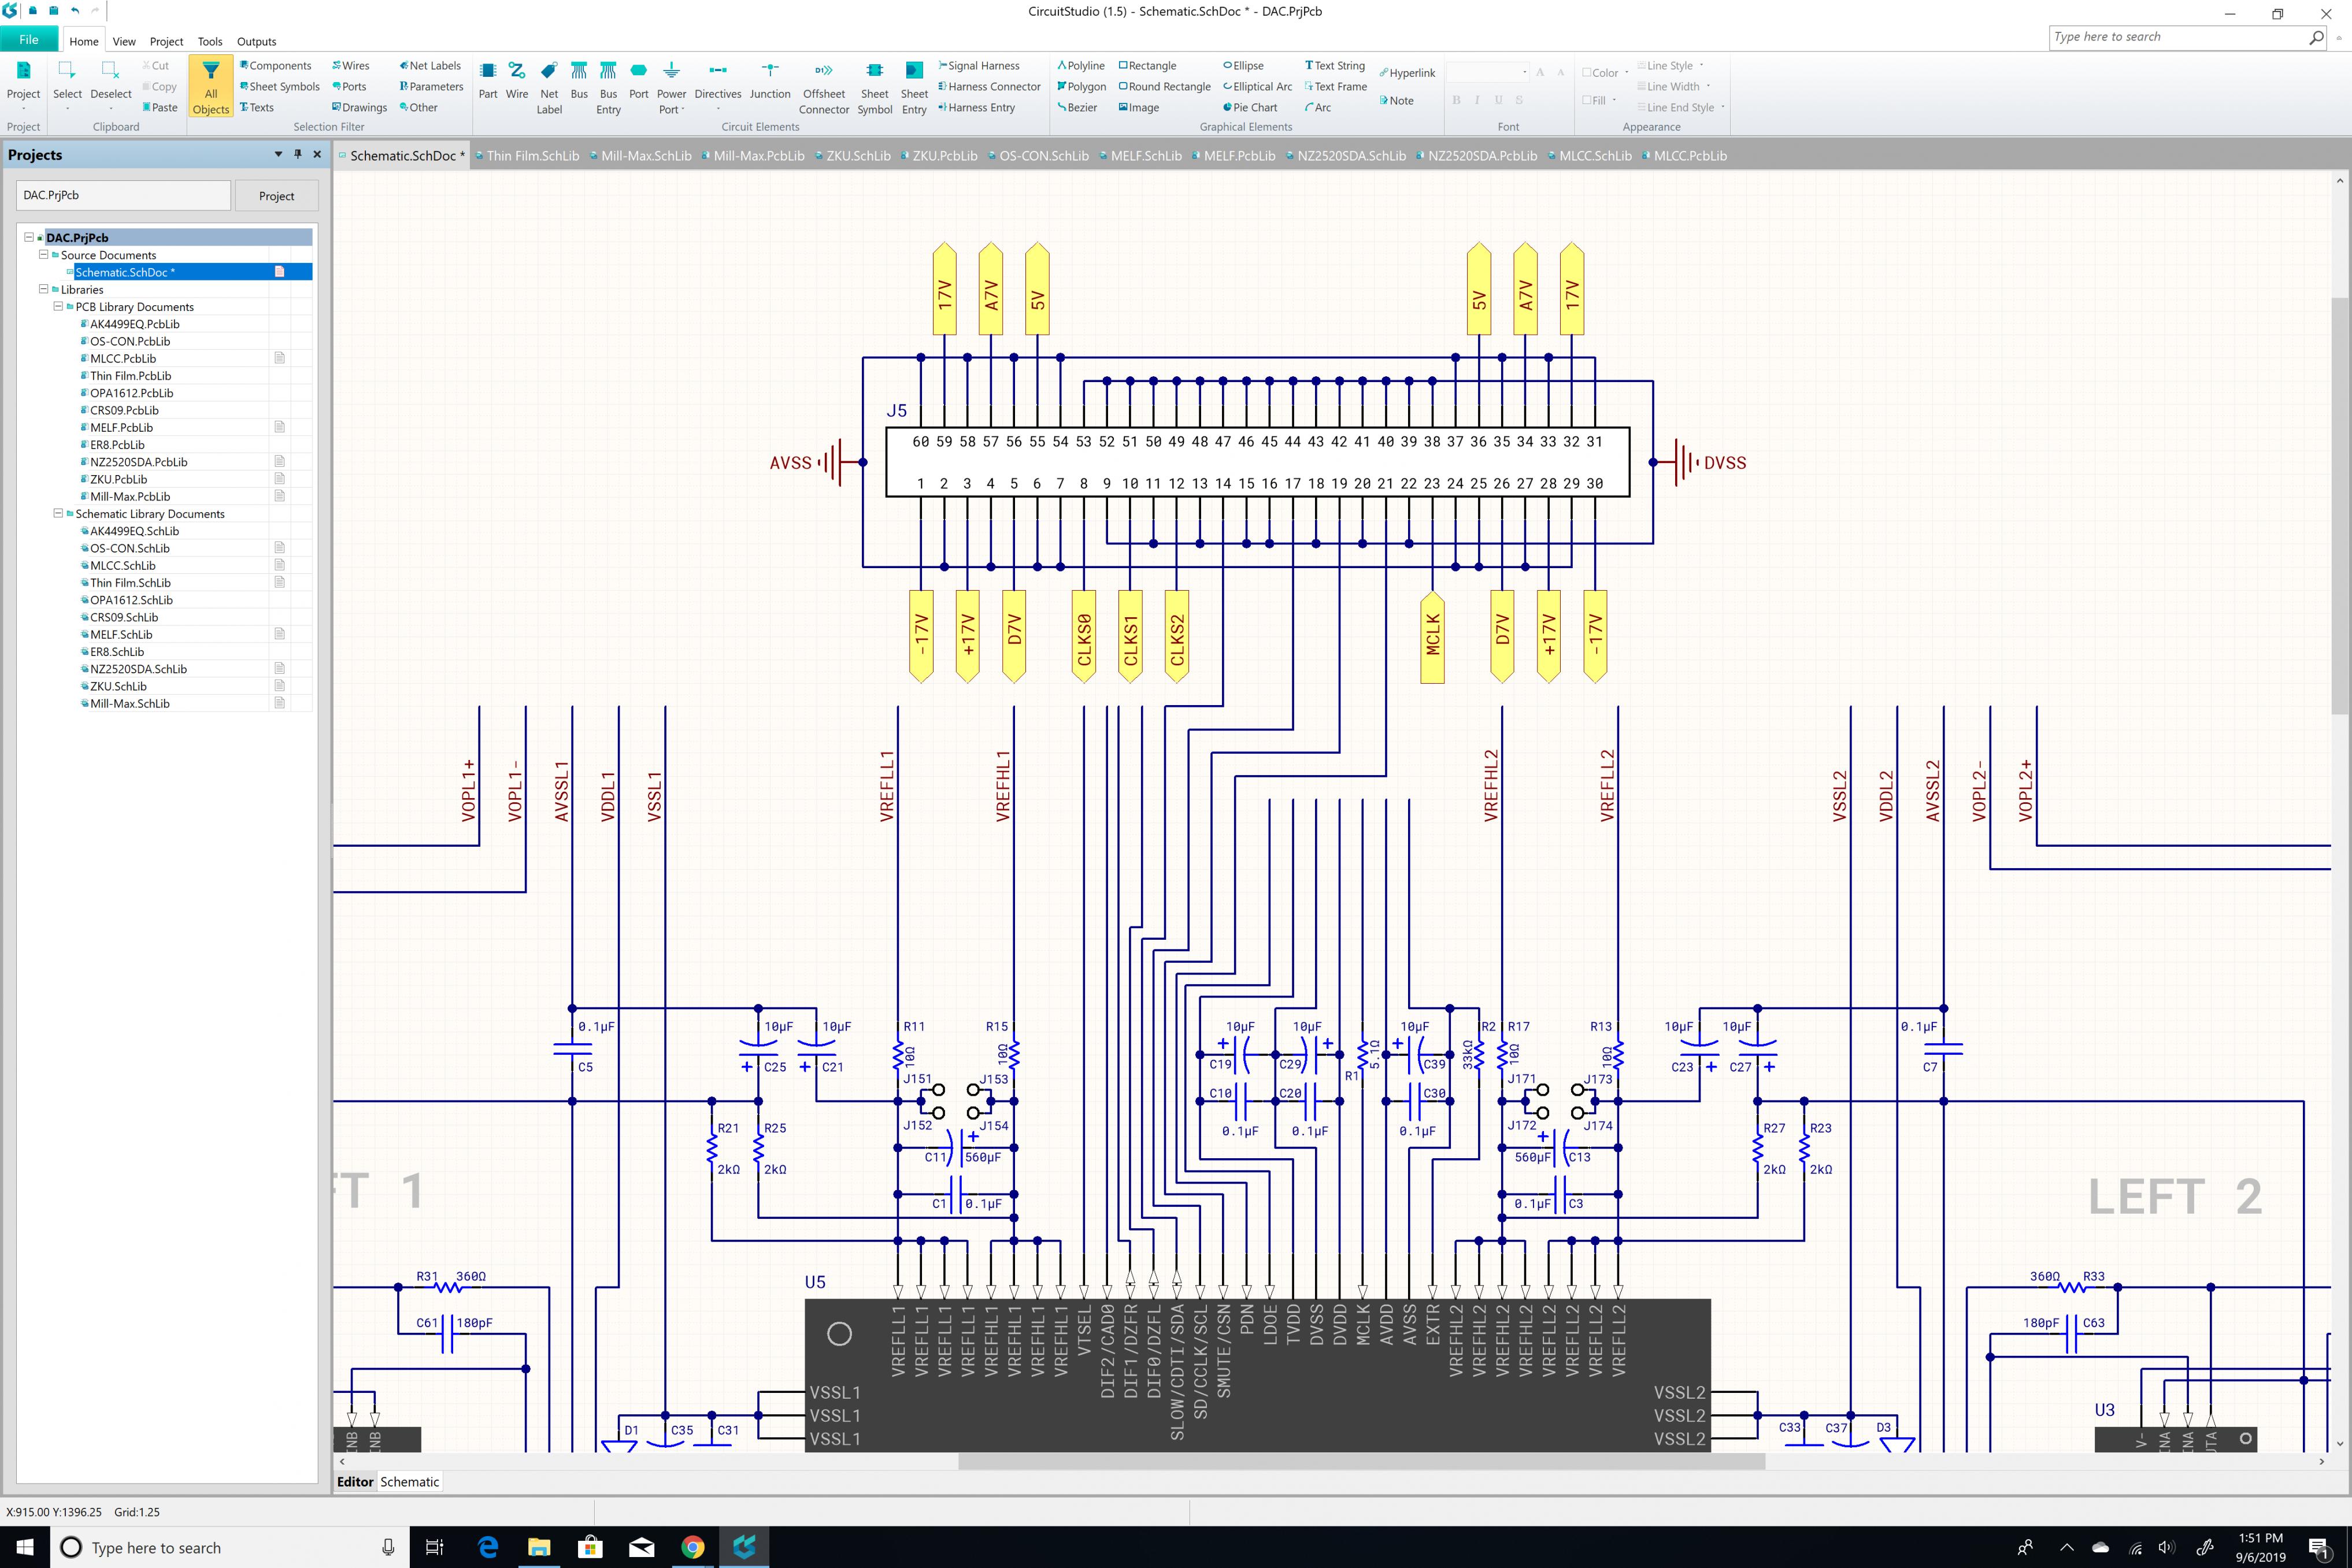Place a Net Label

pos(549,88)
